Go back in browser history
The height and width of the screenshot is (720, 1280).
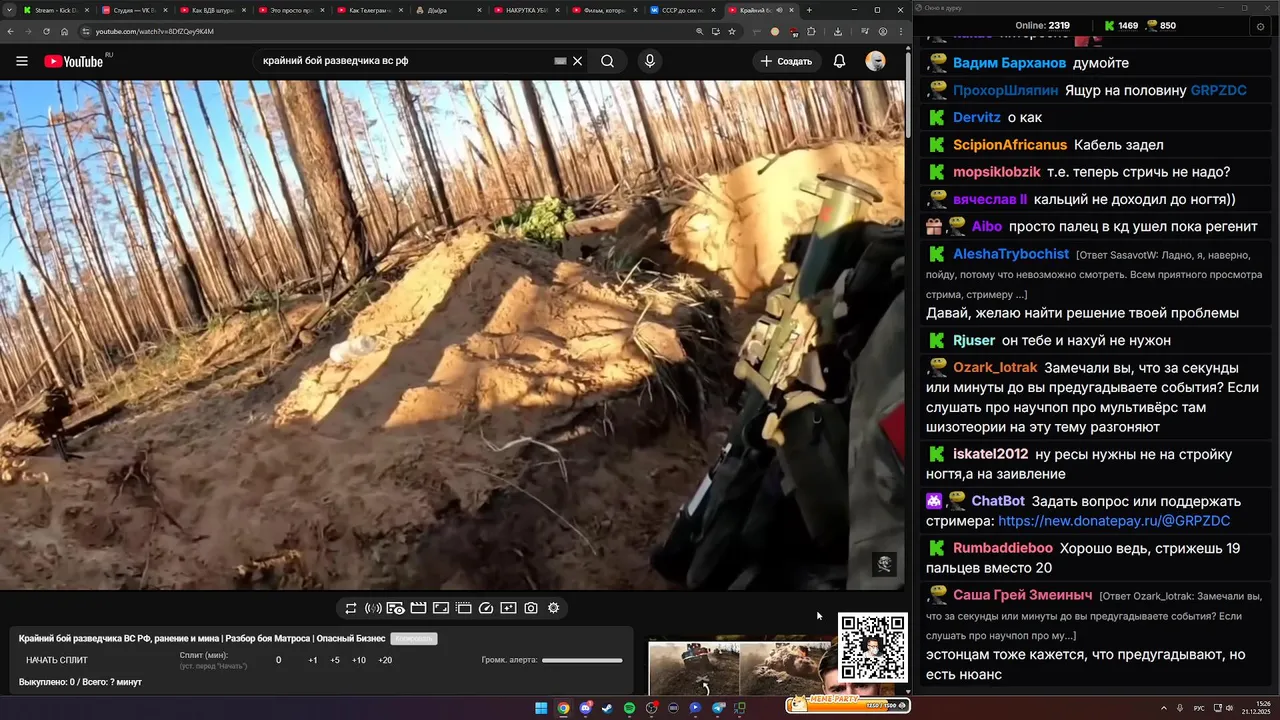(11, 31)
